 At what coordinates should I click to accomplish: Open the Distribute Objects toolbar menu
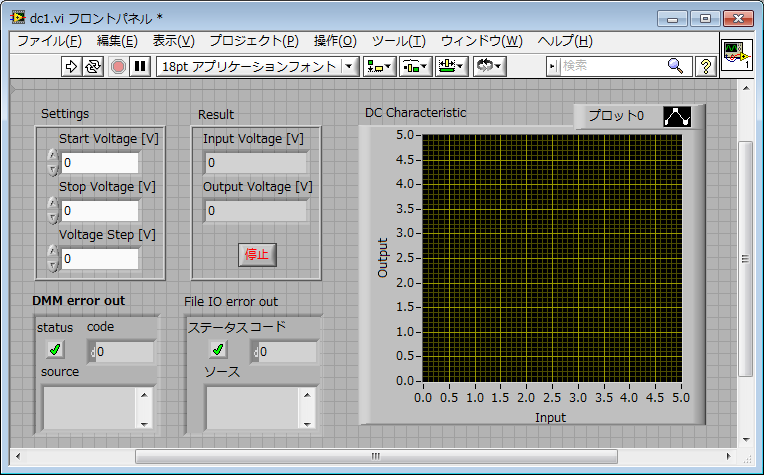click(x=416, y=66)
